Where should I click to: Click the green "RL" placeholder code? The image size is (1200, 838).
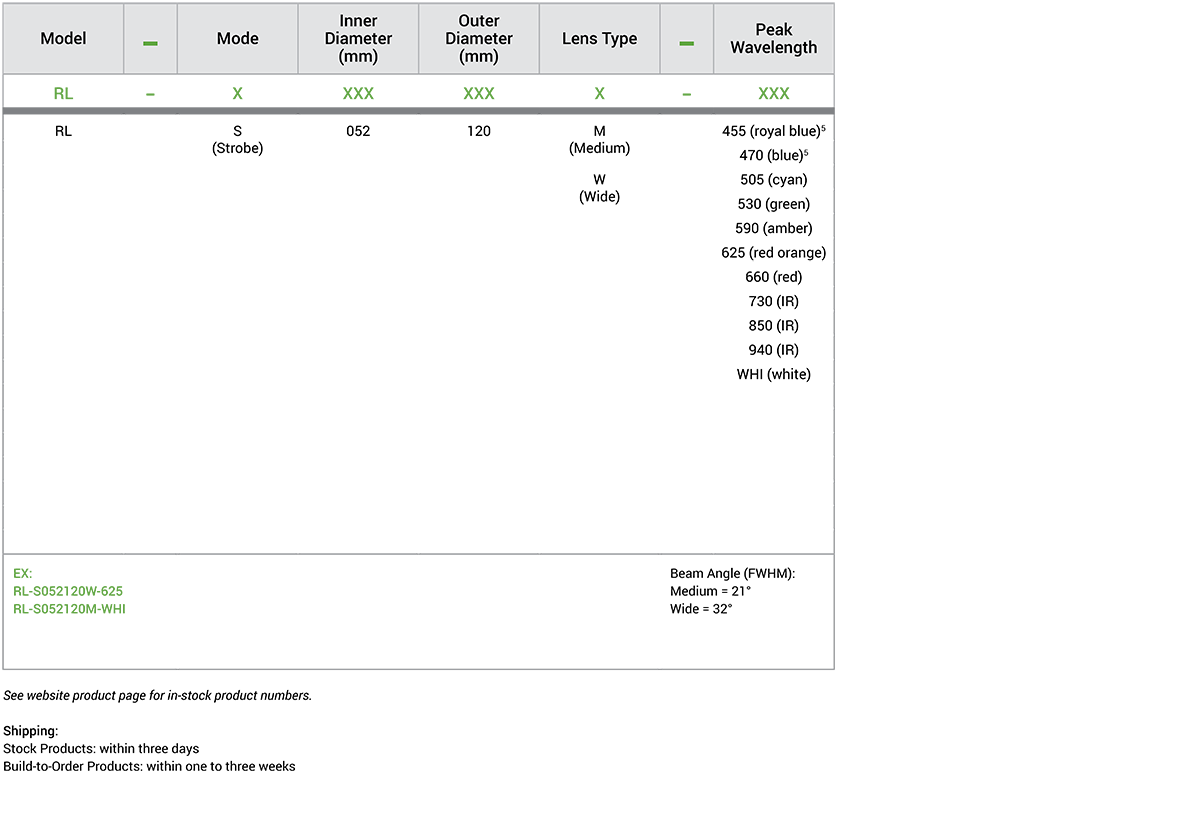coord(63,93)
